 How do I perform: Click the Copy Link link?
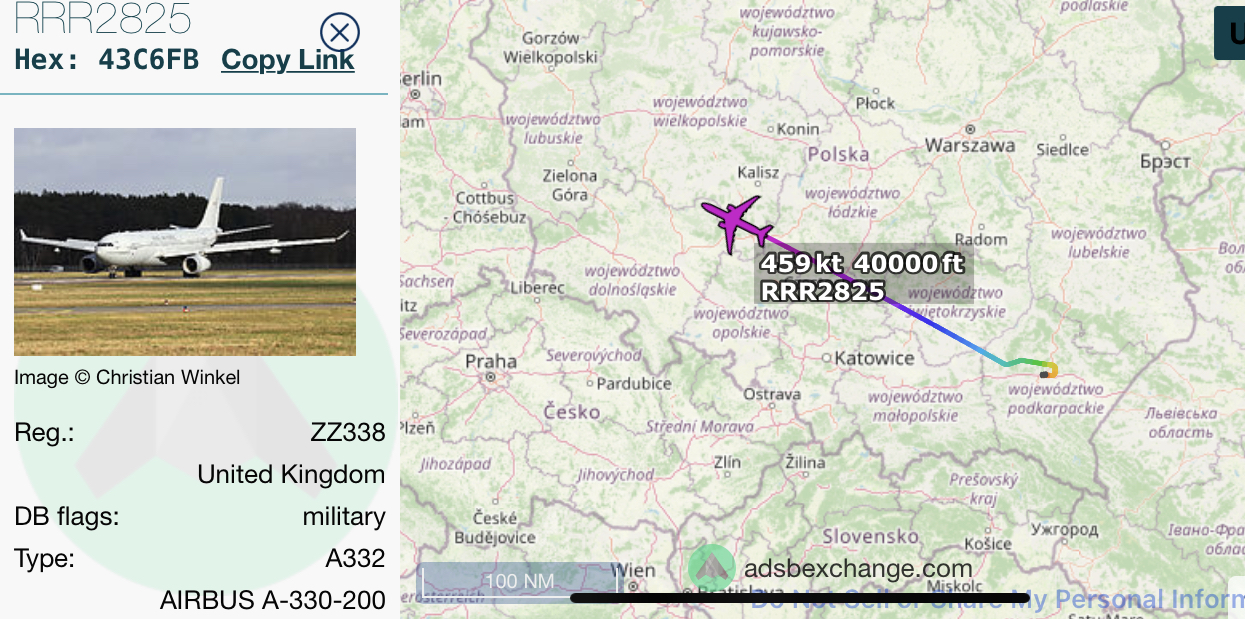(x=288, y=60)
